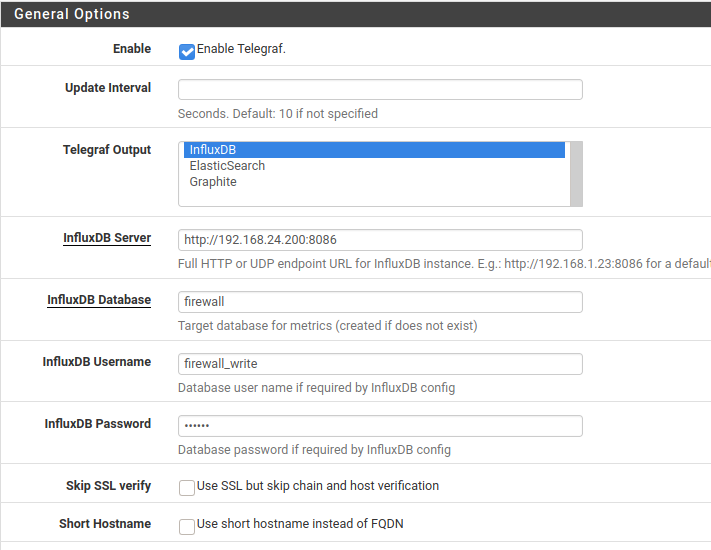Click the Telegraf Output list scrollbar
Screen dimensions: 711x550
pos(576,174)
